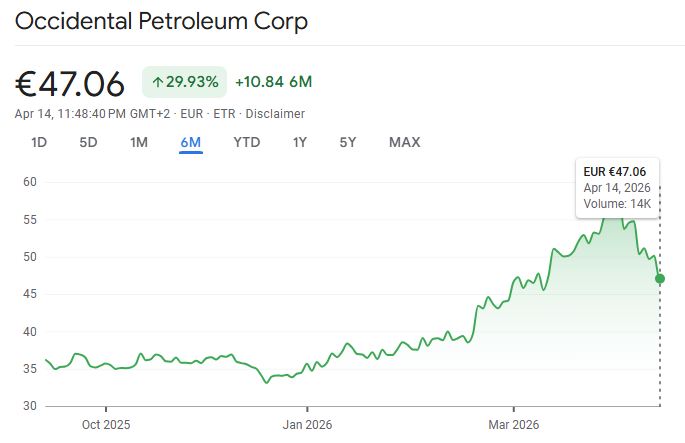Click the EUR €47.06 tooltip value
Viewport: 685px width, 443px height.
point(615,172)
